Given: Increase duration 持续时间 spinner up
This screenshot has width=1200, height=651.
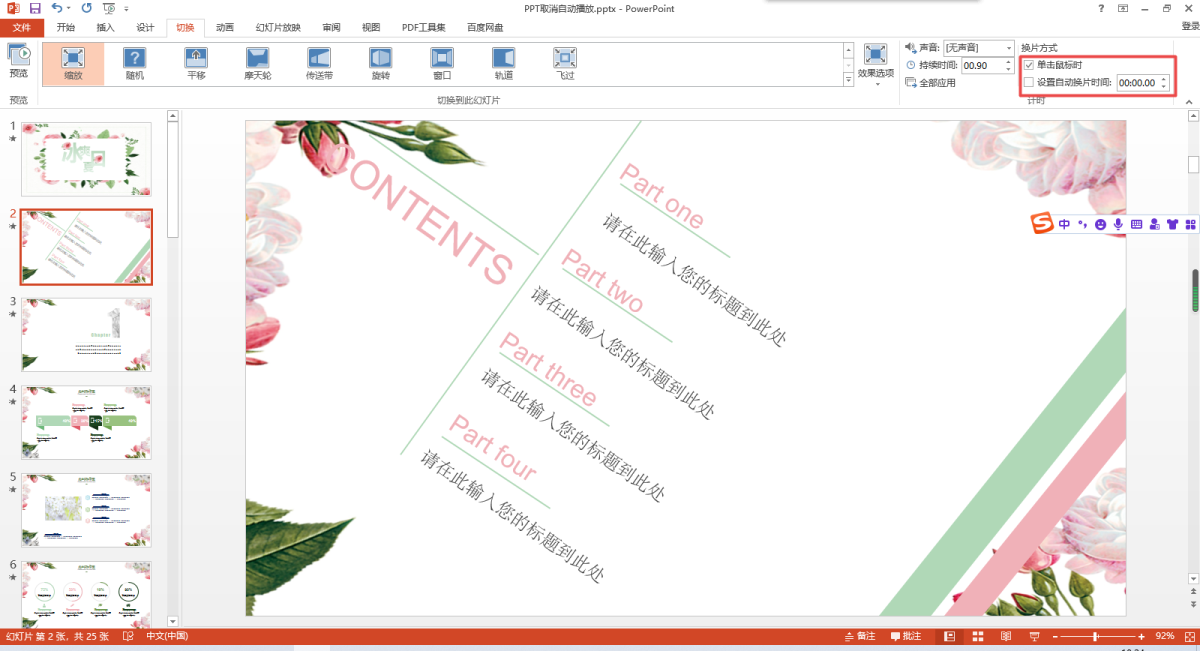Looking at the screenshot, I should pos(1009,61).
